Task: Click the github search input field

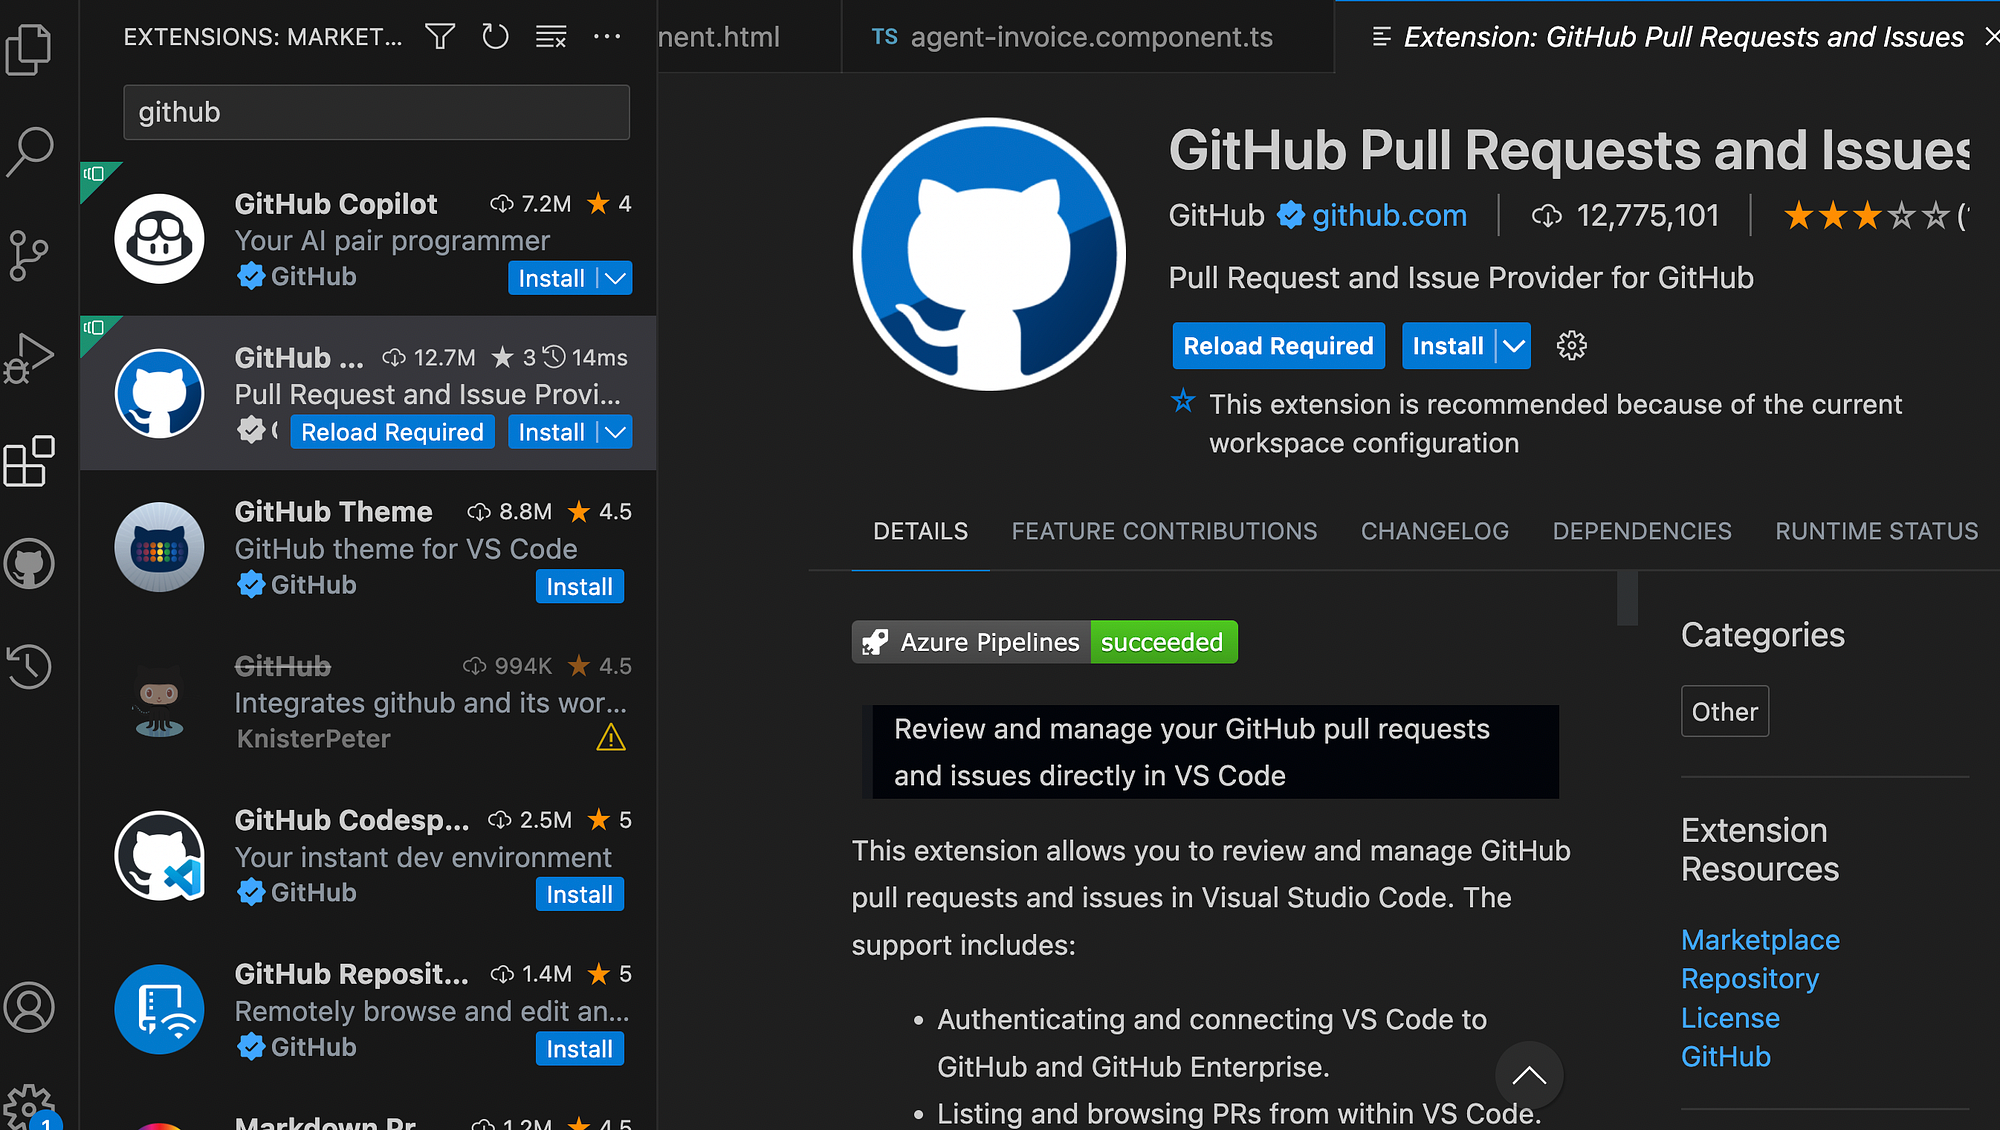Action: coord(376,112)
